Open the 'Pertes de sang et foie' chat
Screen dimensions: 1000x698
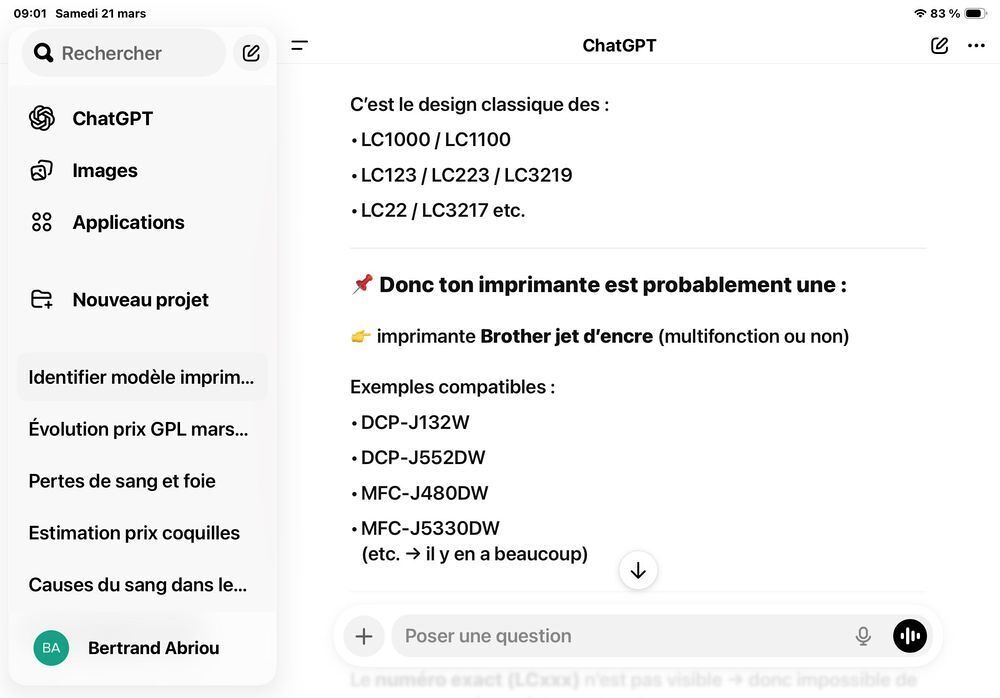(142, 480)
